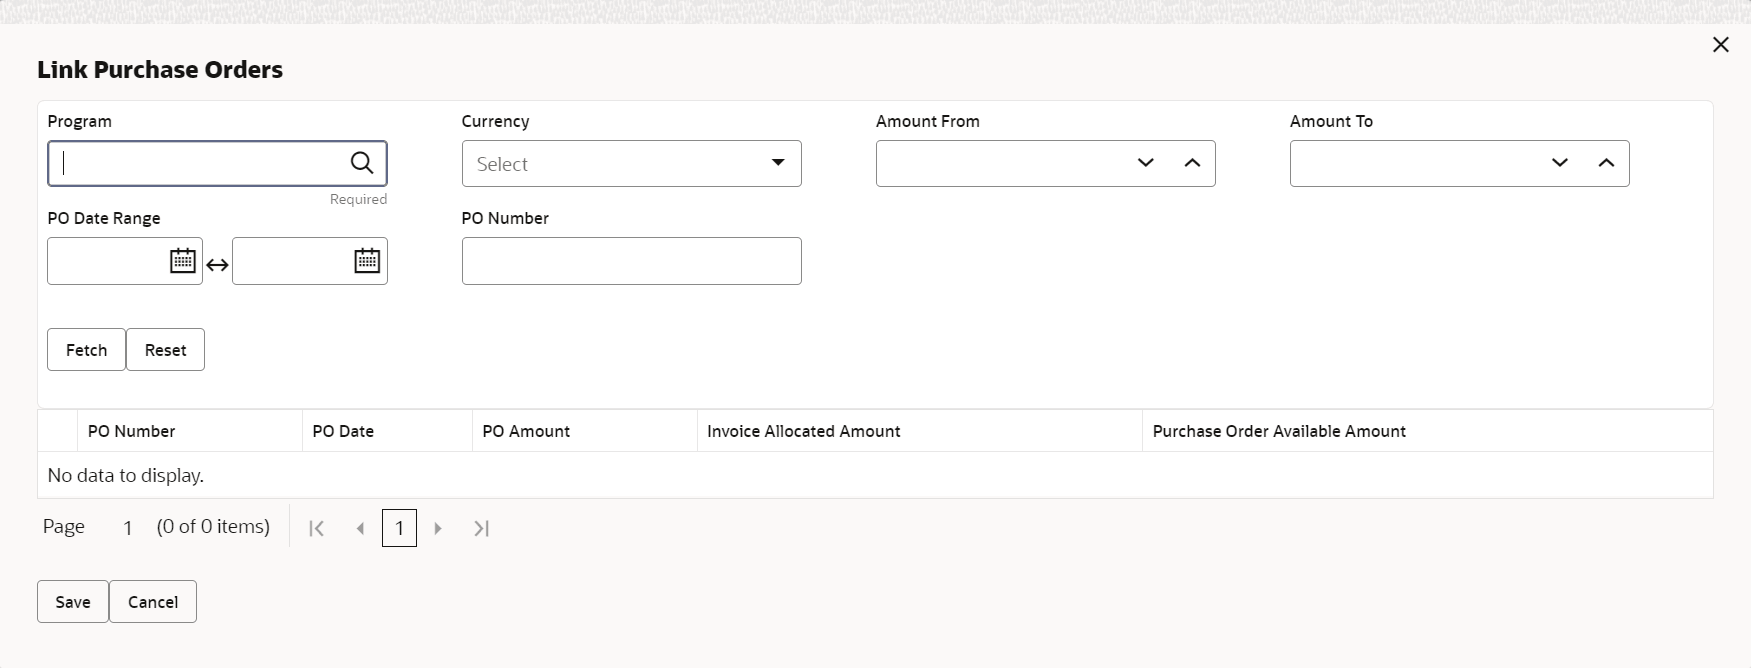Close the Link Purchase Orders dialog

tap(1720, 45)
